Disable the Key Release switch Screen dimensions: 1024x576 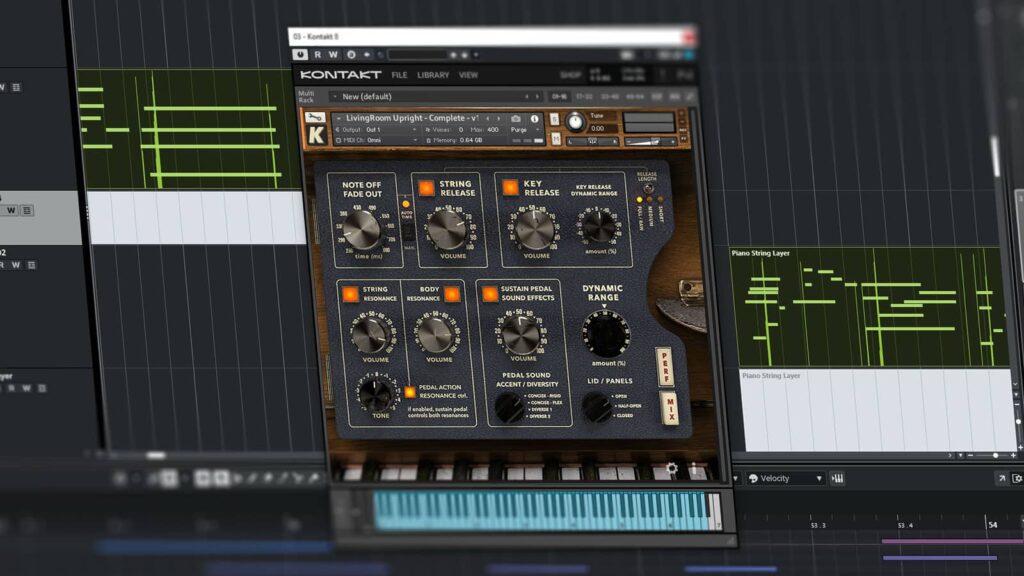tap(510, 187)
